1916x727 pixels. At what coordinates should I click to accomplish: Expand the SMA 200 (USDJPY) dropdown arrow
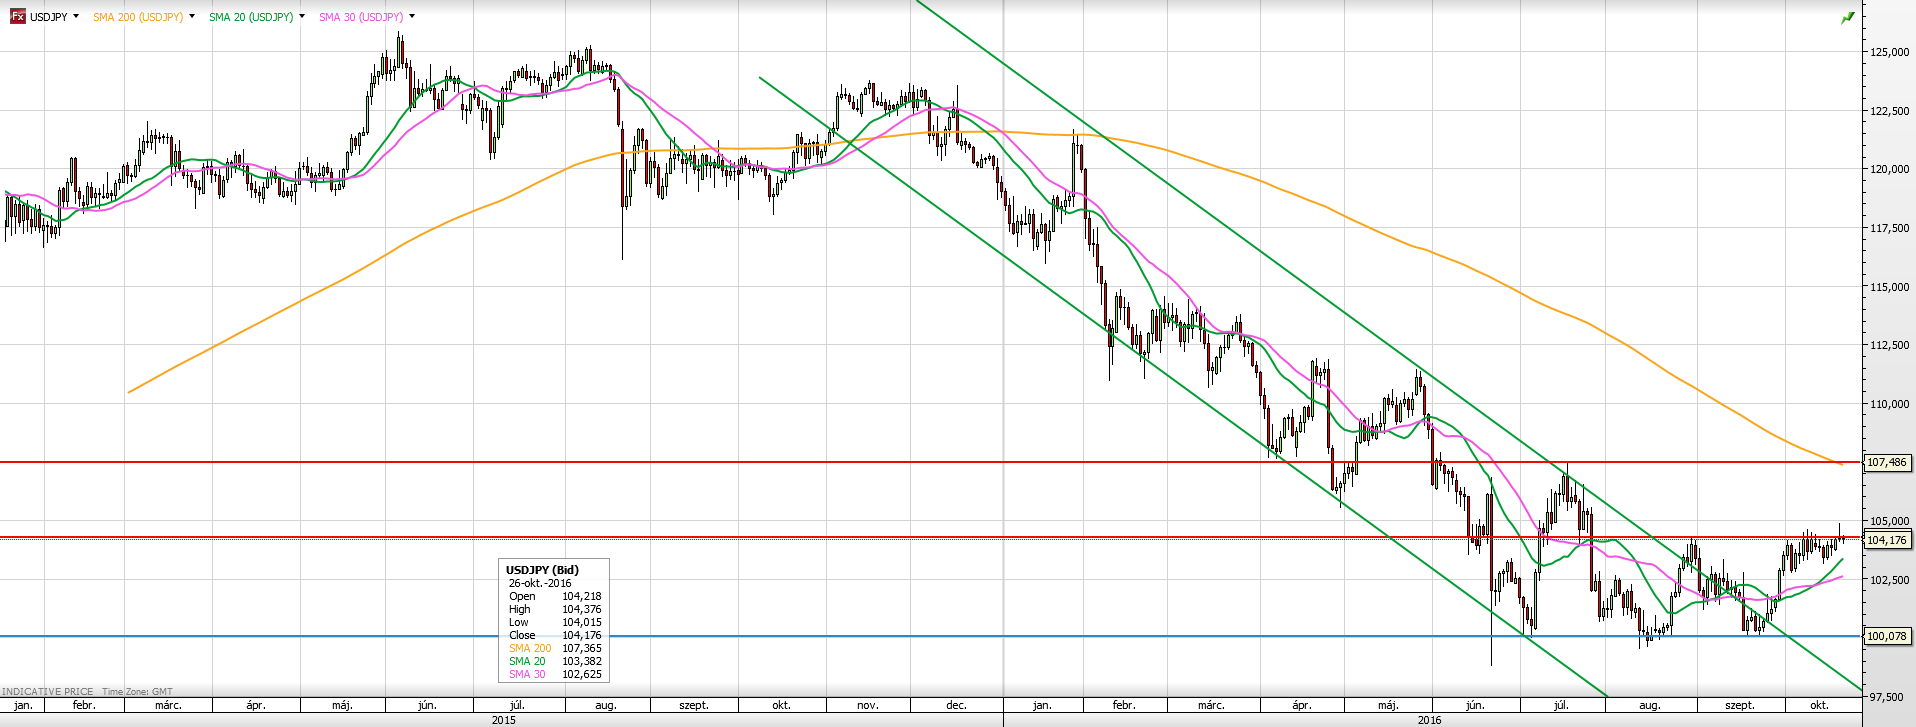192,16
